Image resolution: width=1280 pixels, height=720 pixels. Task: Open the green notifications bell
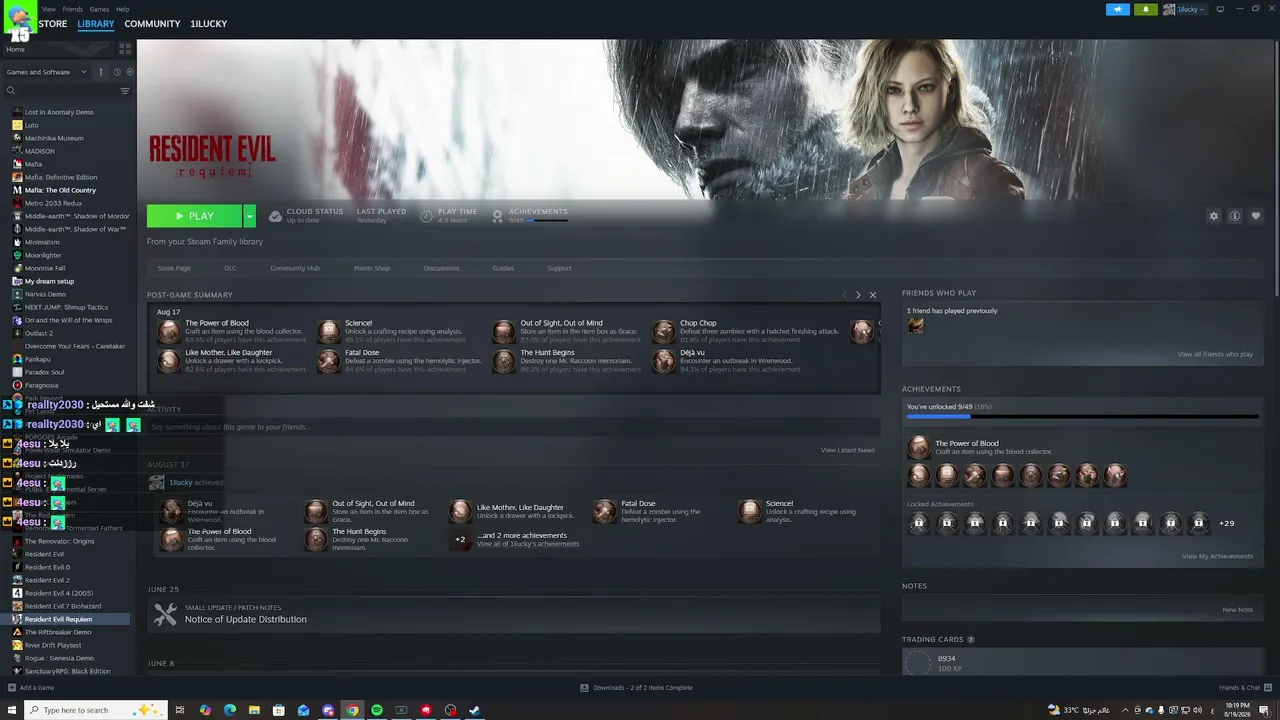1146,10
